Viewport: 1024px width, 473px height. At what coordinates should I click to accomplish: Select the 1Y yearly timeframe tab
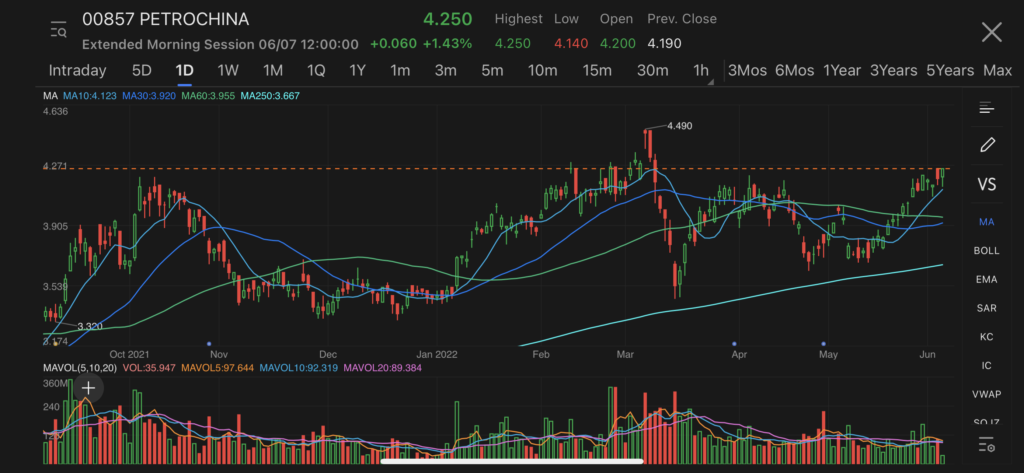click(357, 71)
